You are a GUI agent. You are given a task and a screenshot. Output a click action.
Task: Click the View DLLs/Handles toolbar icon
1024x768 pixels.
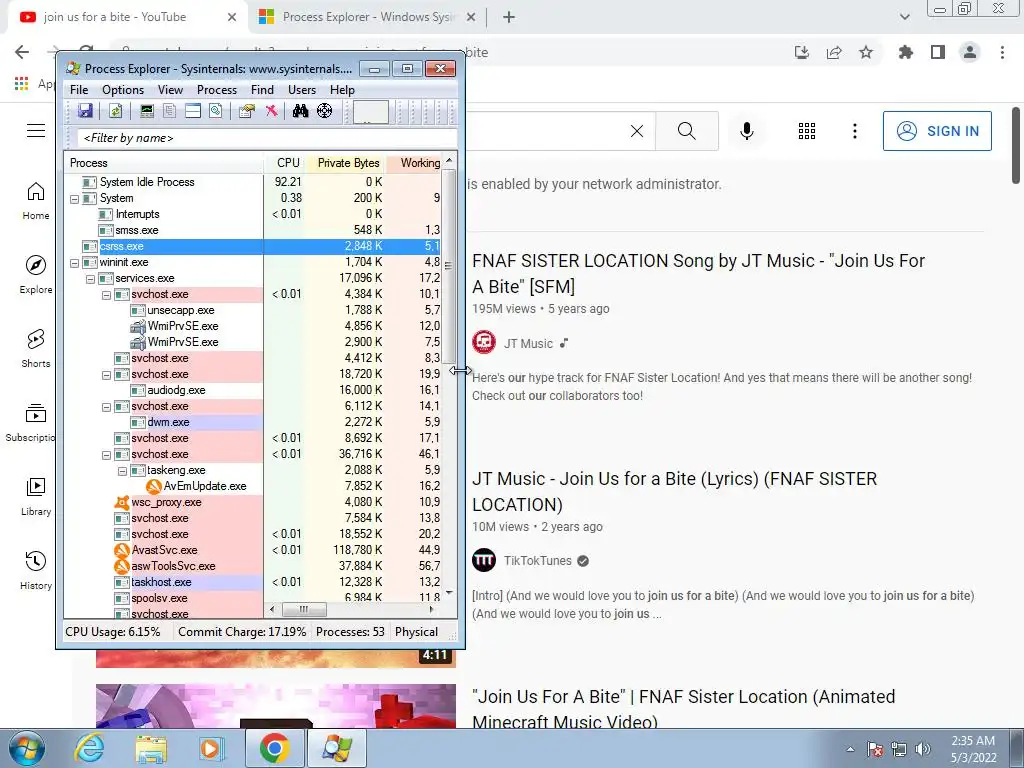click(216, 111)
